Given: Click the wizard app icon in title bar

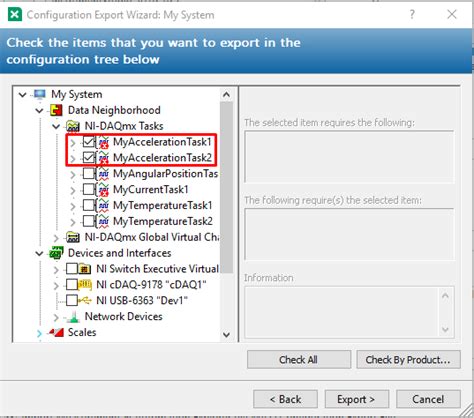Looking at the screenshot, I should [15, 15].
